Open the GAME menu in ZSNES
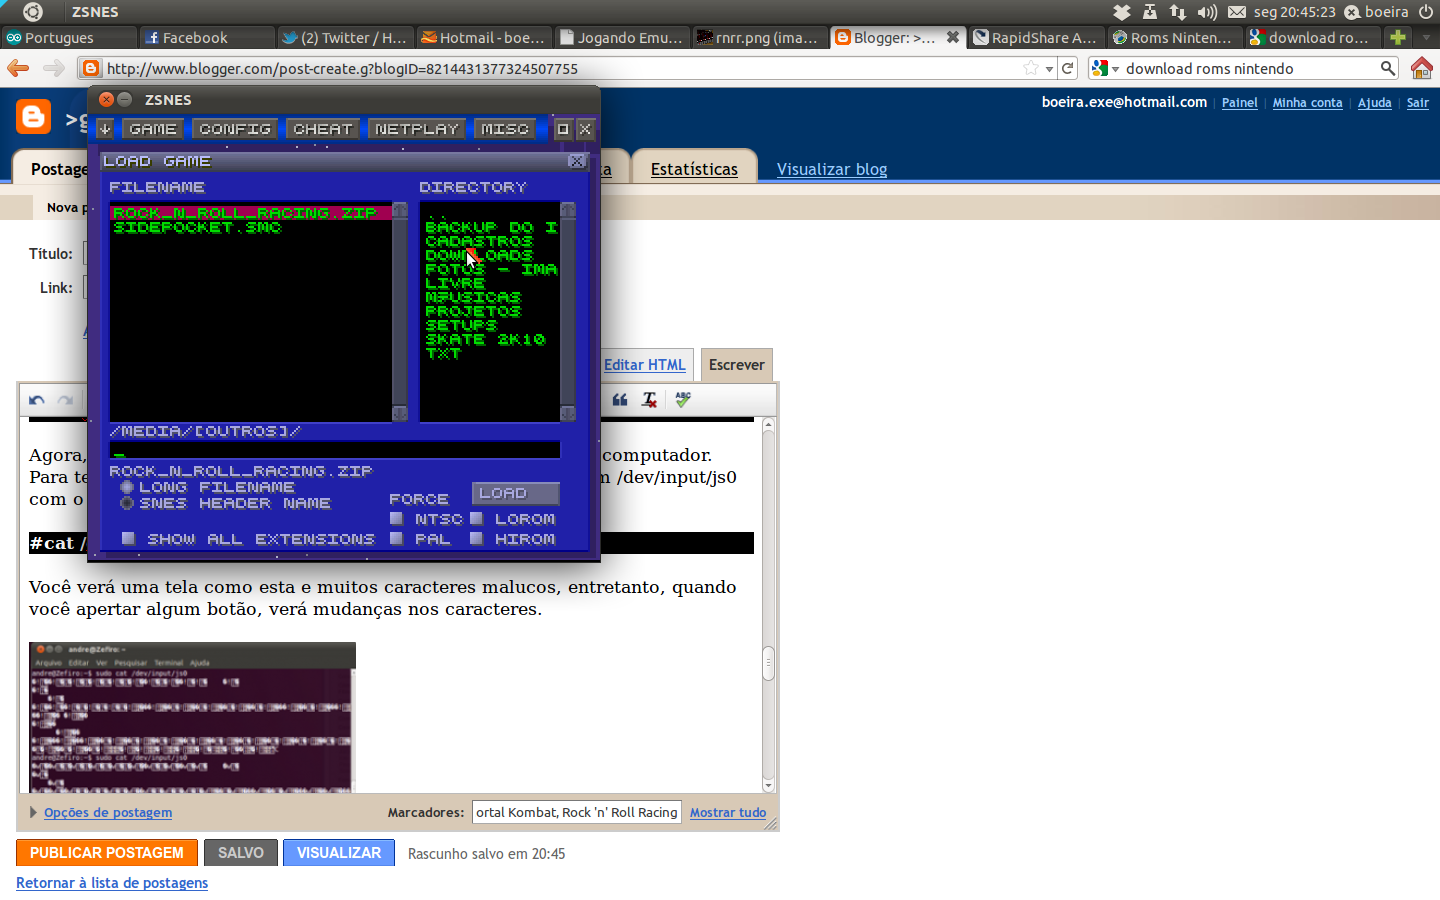The height and width of the screenshot is (900, 1440). [153, 129]
